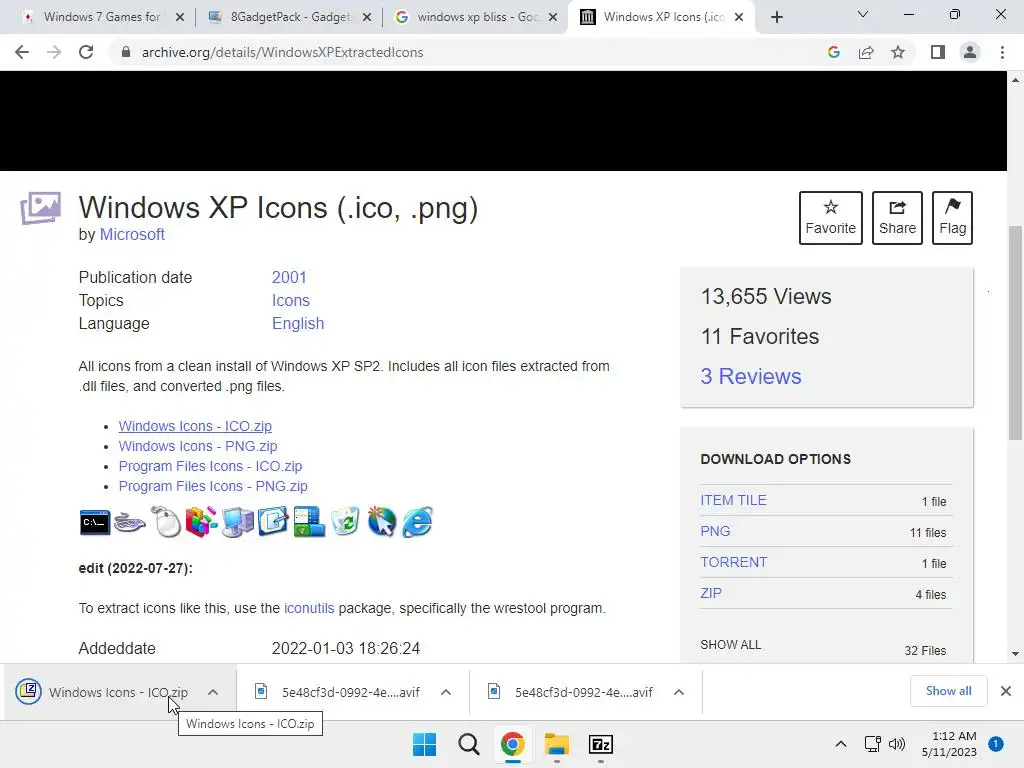1024x768 pixels.
Task: Close the 8GadgetPack tab
Action: [x=367, y=18]
